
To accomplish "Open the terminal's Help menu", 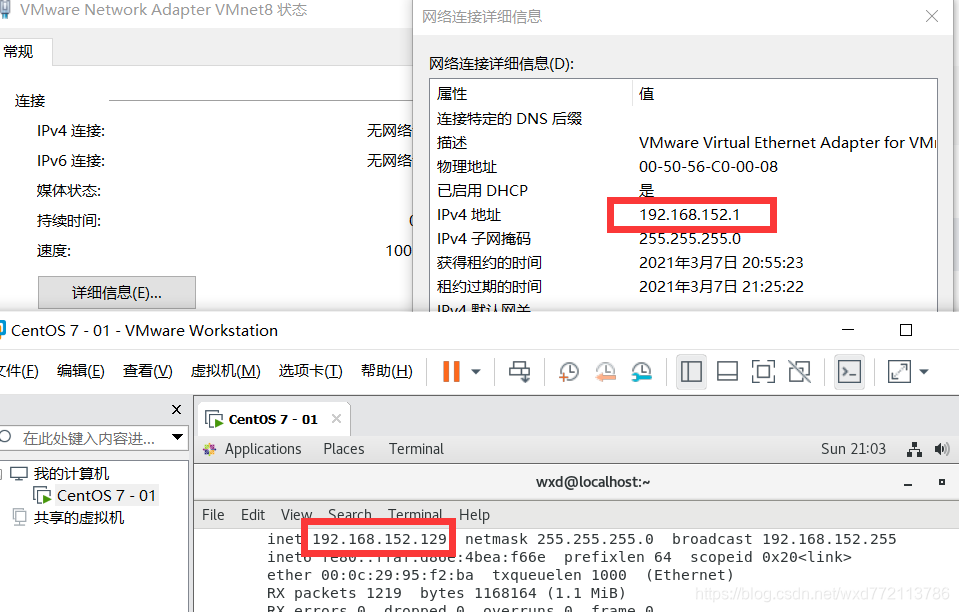I will [x=474, y=515].
